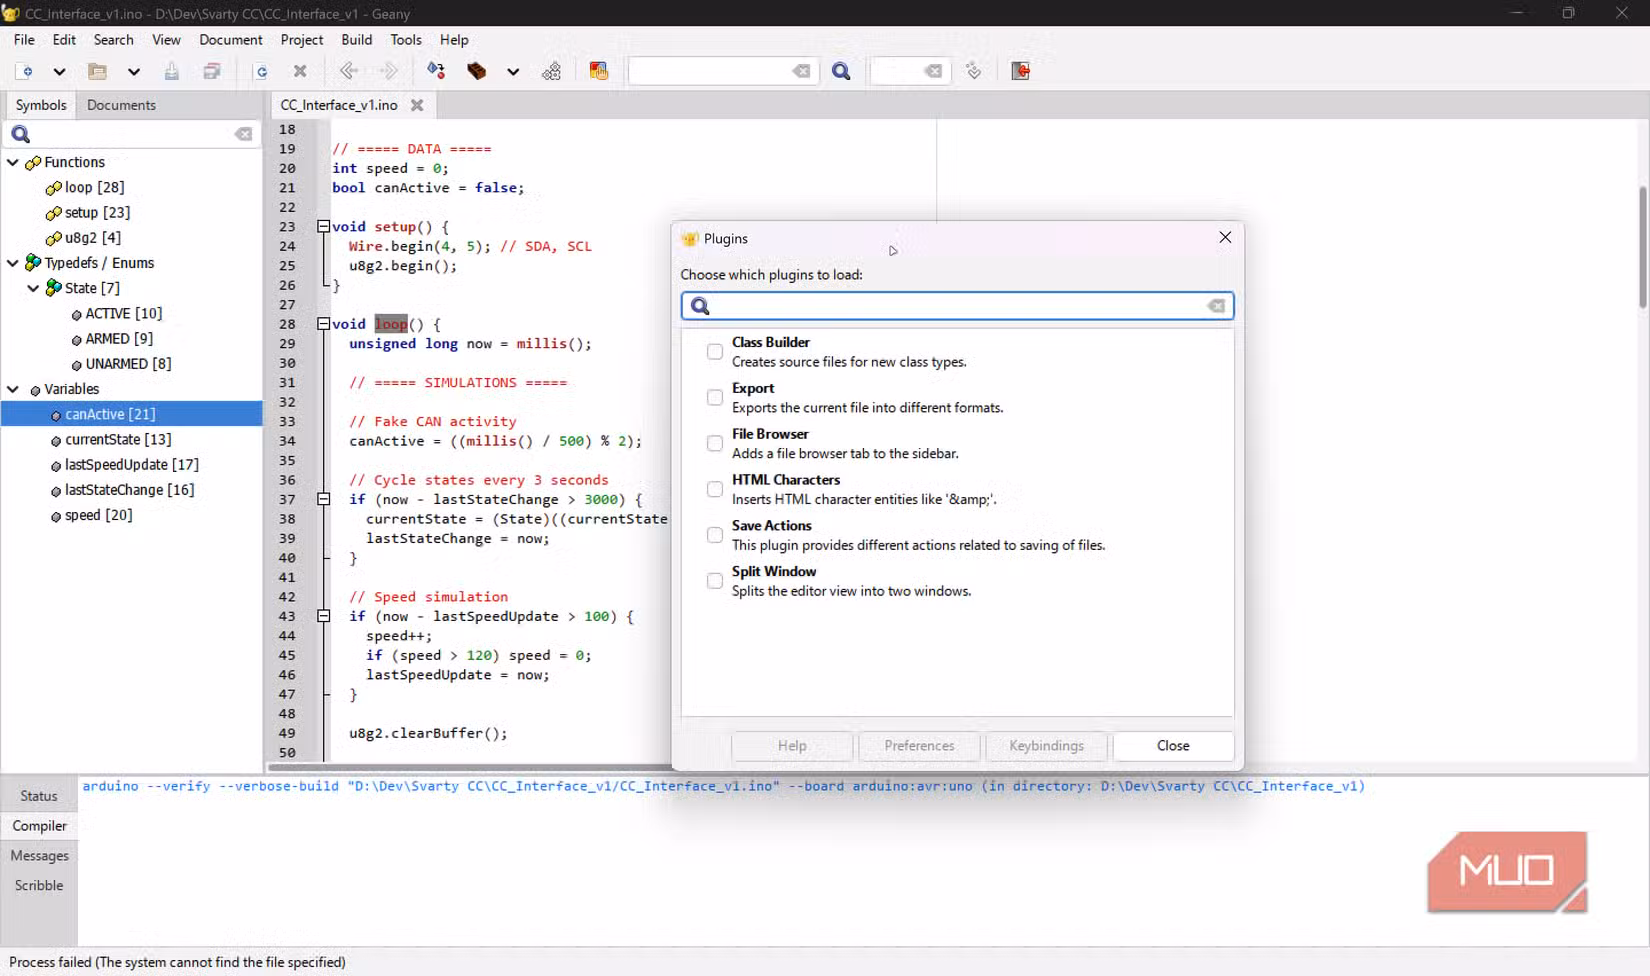Image resolution: width=1650 pixels, height=976 pixels.
Task: Save the current file icon
Action: 172,71
